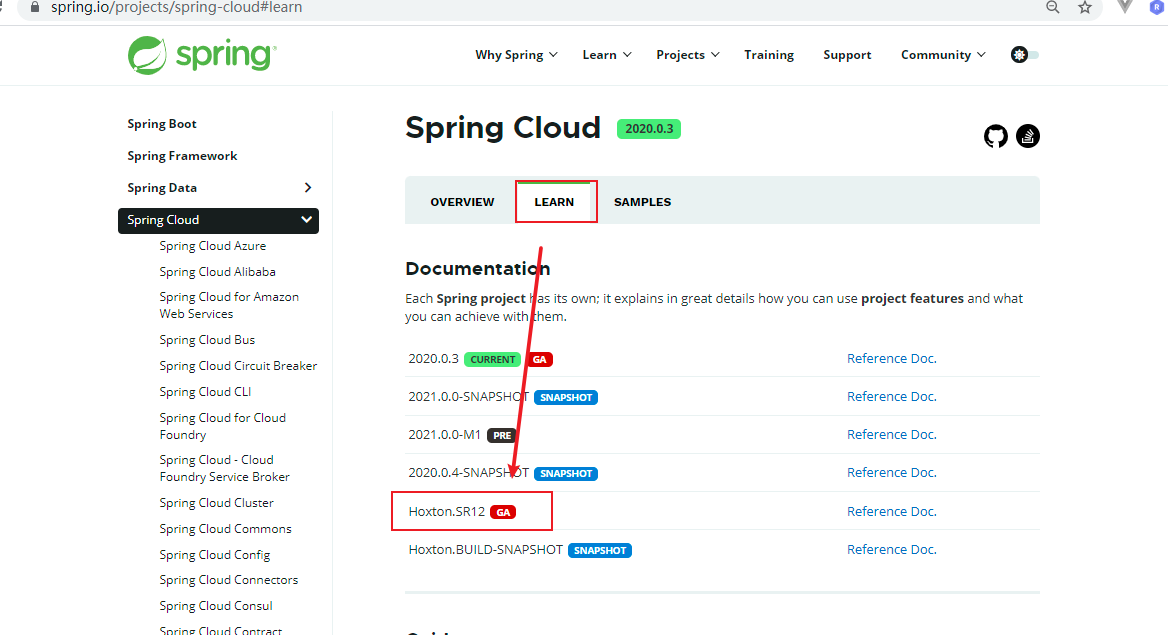This screenshot has height=635, width=1168.
Task: Open Reference Doc. for 2020.0.4-SNAPSHOT
Action: pyautogui.click(x=892, y=473)
